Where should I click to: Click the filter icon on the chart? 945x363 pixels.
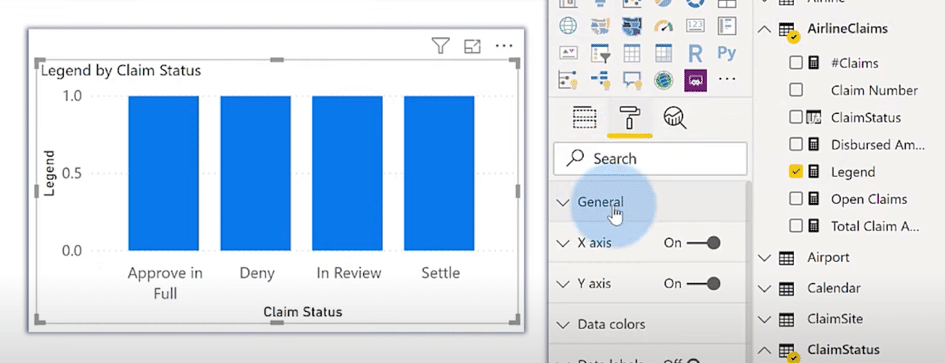441,46
